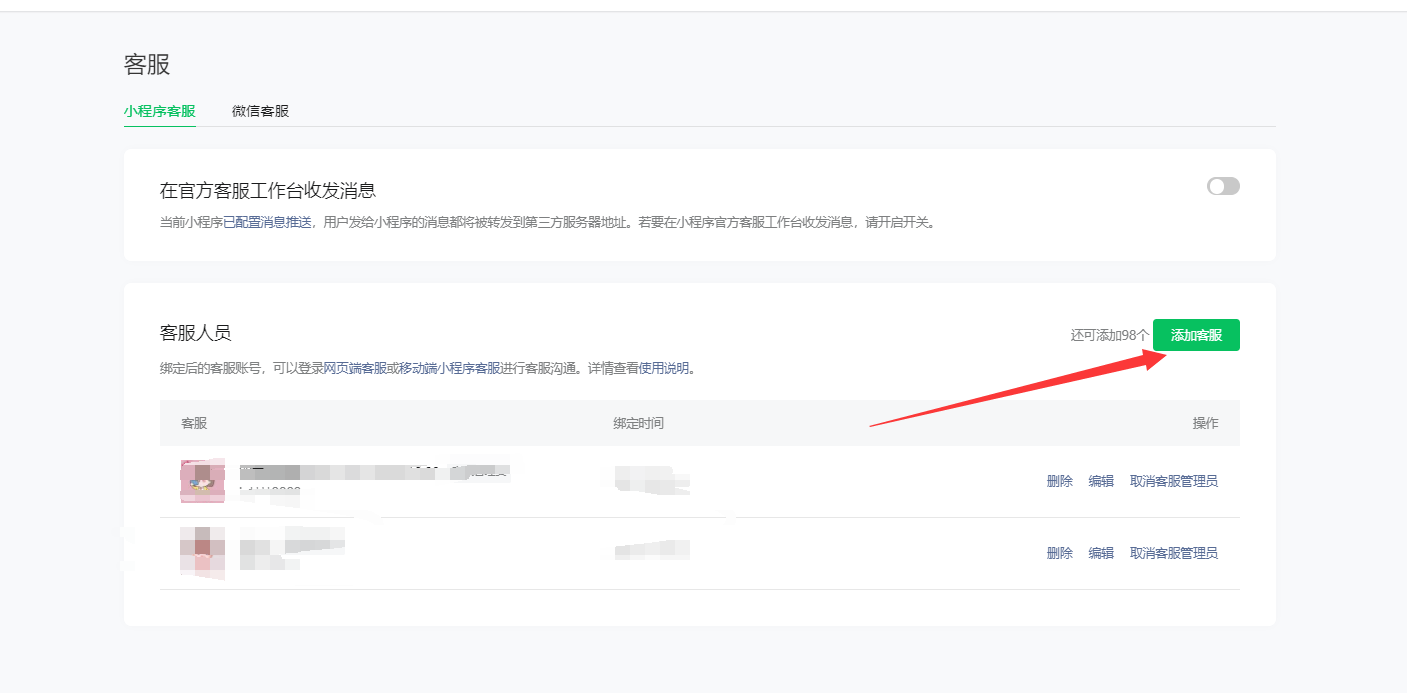Open the 微信客服 tab
This screenshot has height=693, width=1407.
pos(260,111)
